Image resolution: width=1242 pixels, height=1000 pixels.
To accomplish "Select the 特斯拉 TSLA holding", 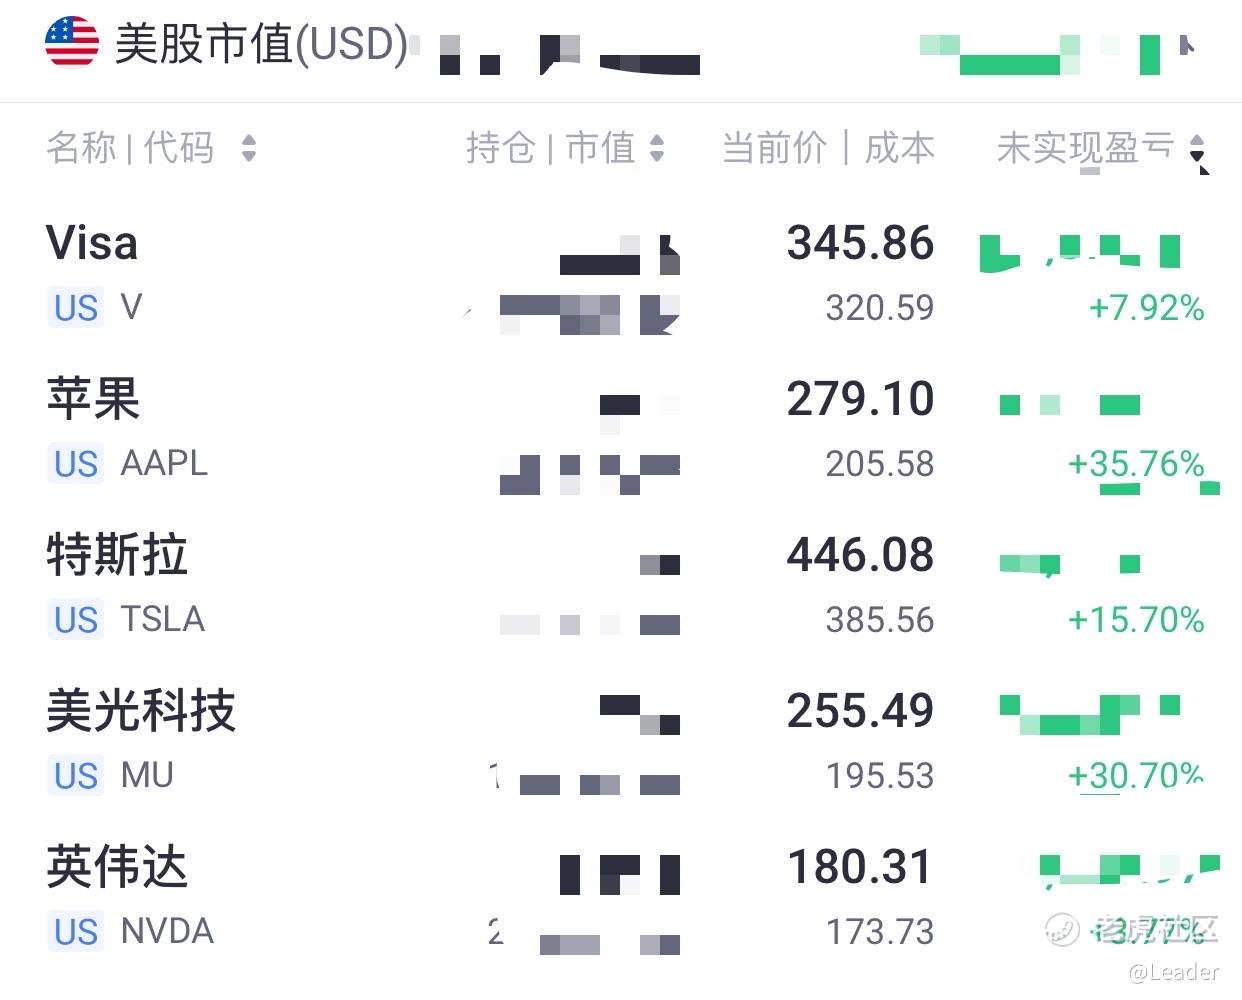I will [621, 586].
